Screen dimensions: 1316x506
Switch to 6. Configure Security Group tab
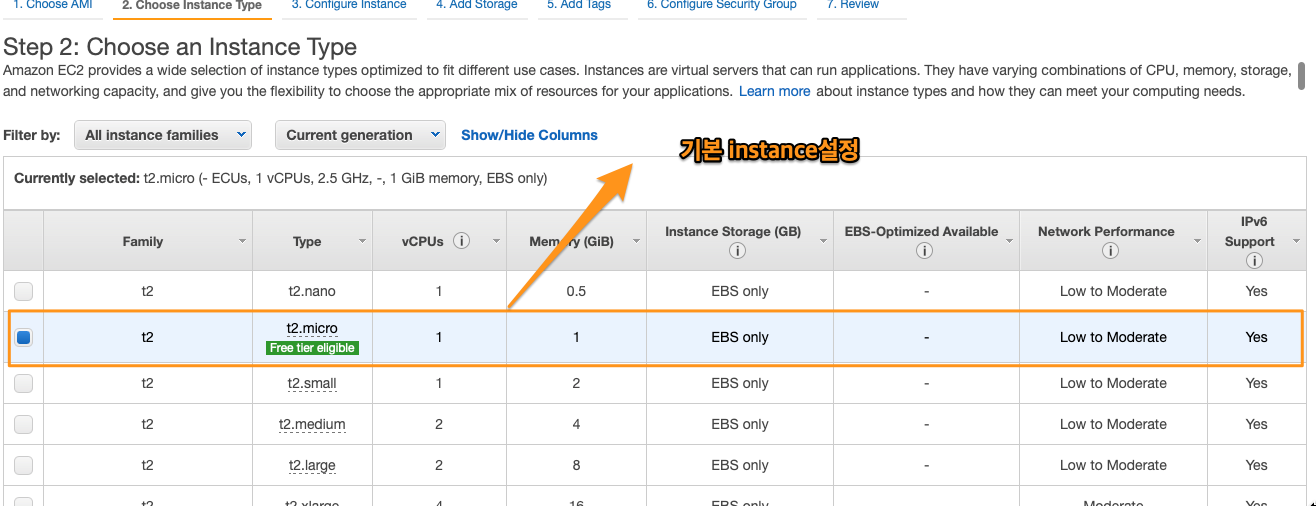pyautogui.click(x=721, y=5)
